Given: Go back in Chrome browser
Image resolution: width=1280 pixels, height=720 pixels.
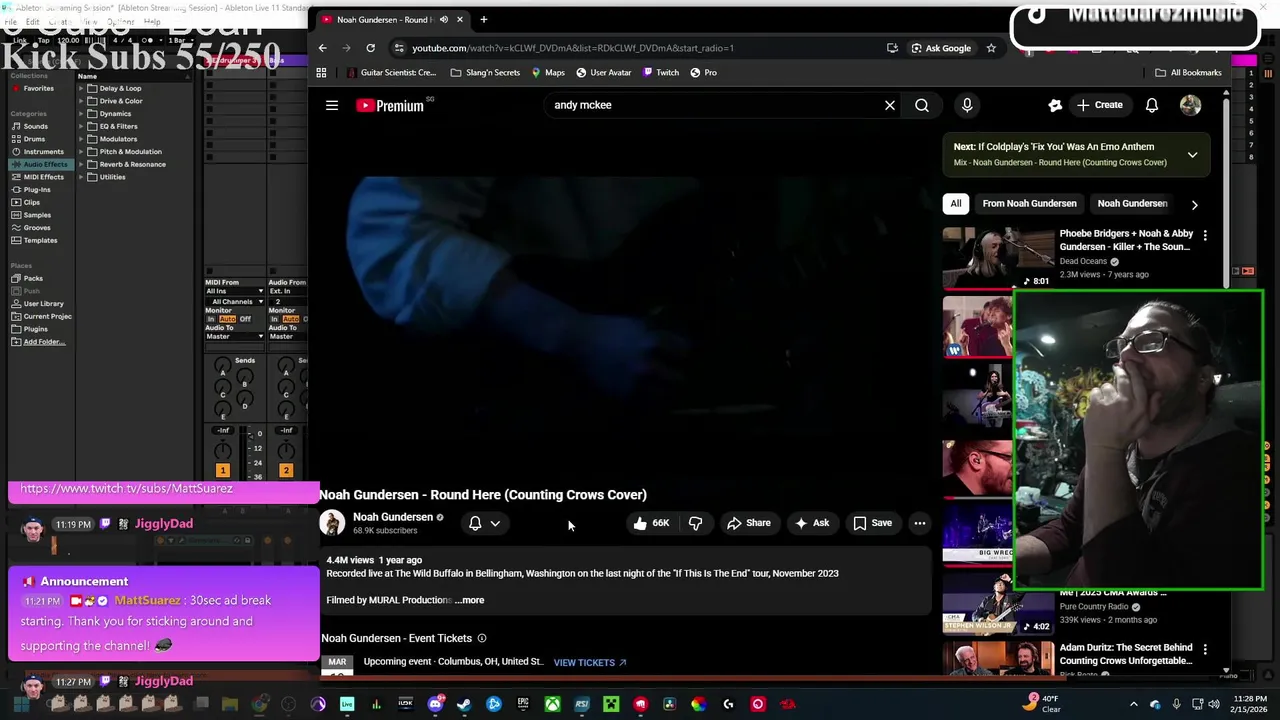Looking at the screenshot, I should (x=322, y=48).
